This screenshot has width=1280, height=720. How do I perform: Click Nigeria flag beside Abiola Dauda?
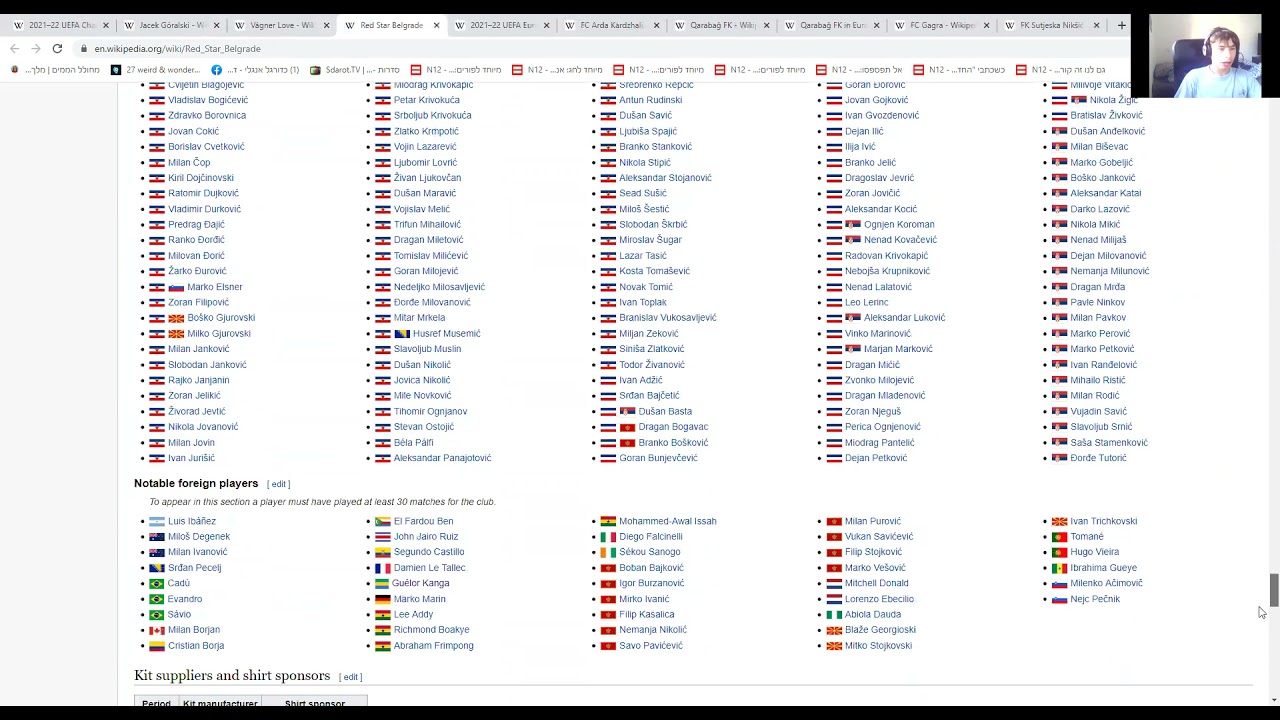[833, 614]
